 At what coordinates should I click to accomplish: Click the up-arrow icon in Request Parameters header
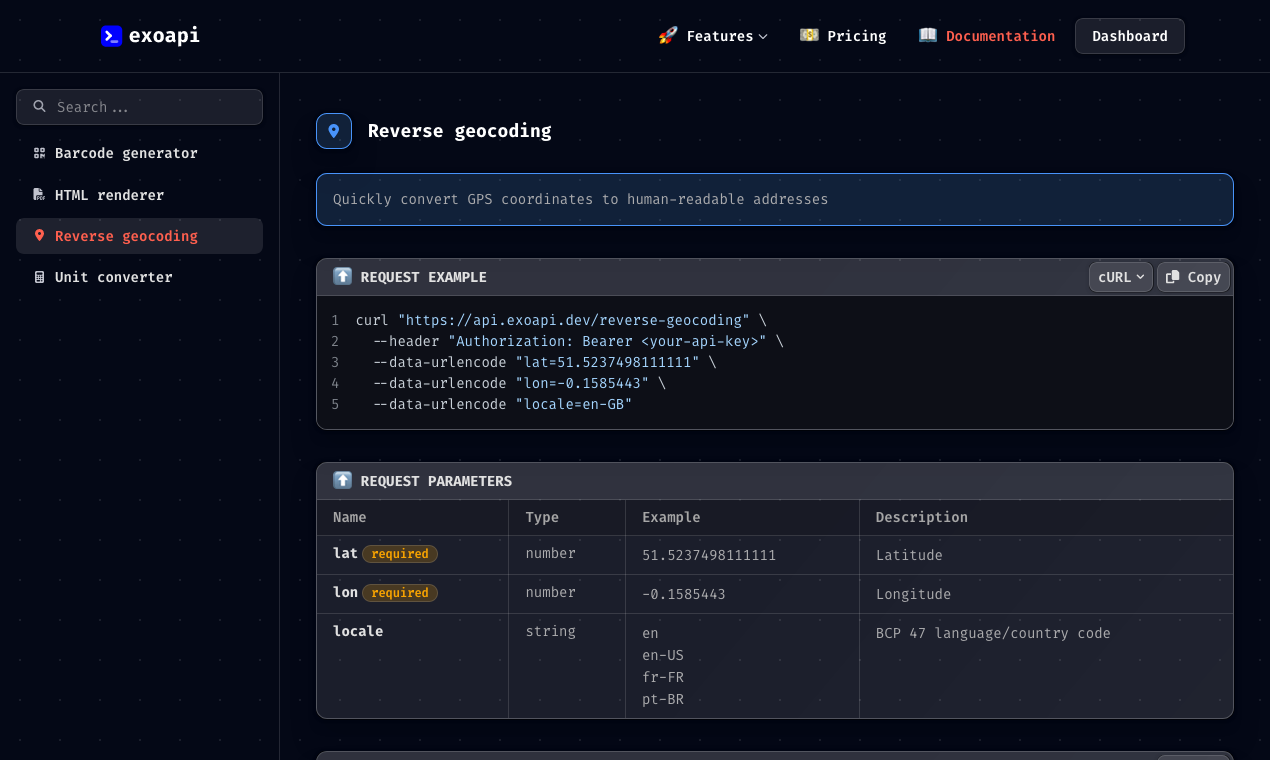[x=343, y=480]
